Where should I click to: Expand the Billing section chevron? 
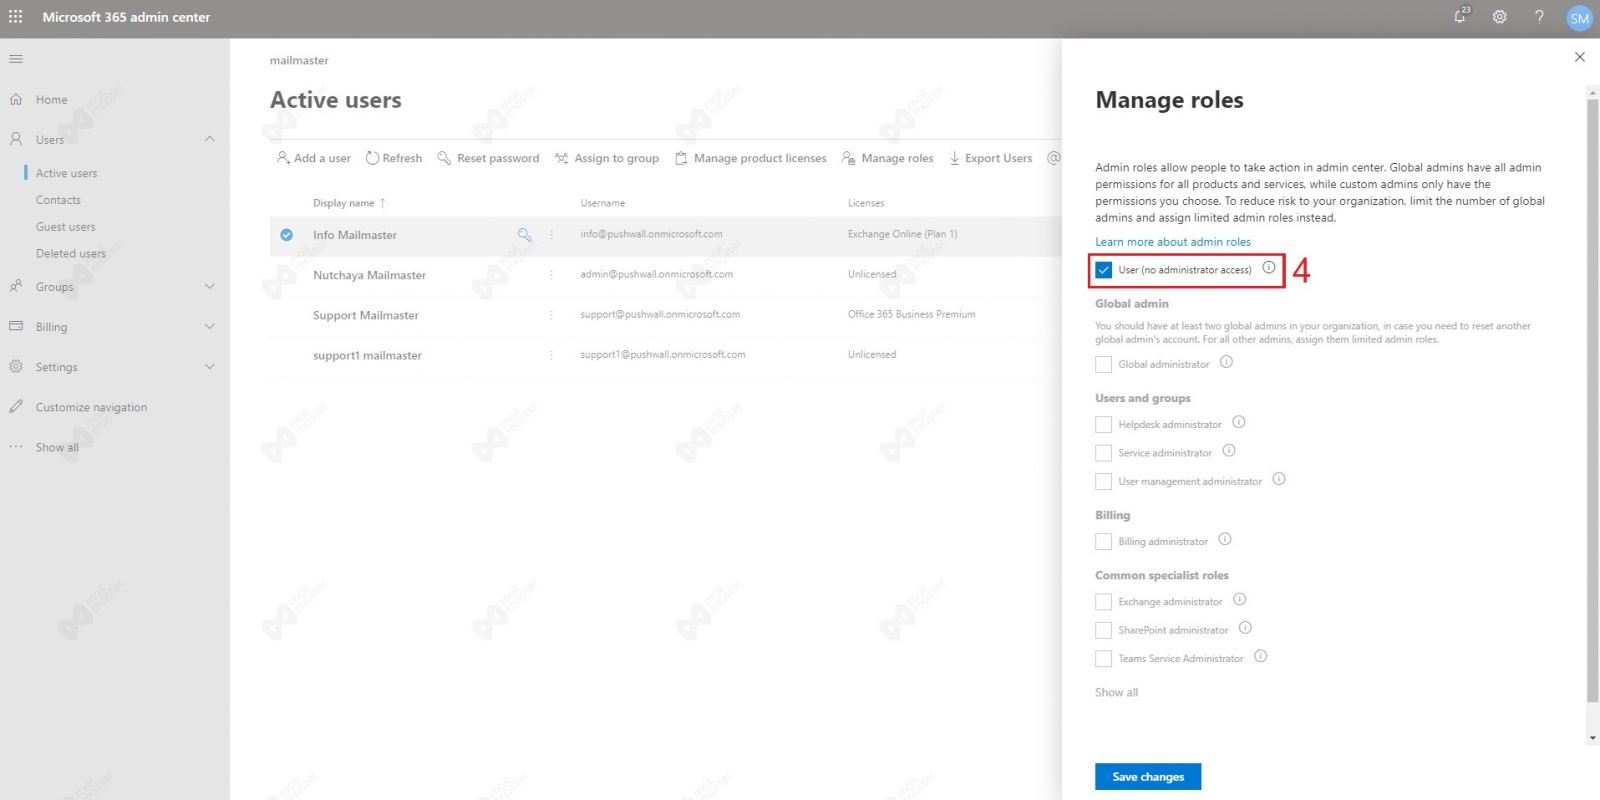coord(209,326)
